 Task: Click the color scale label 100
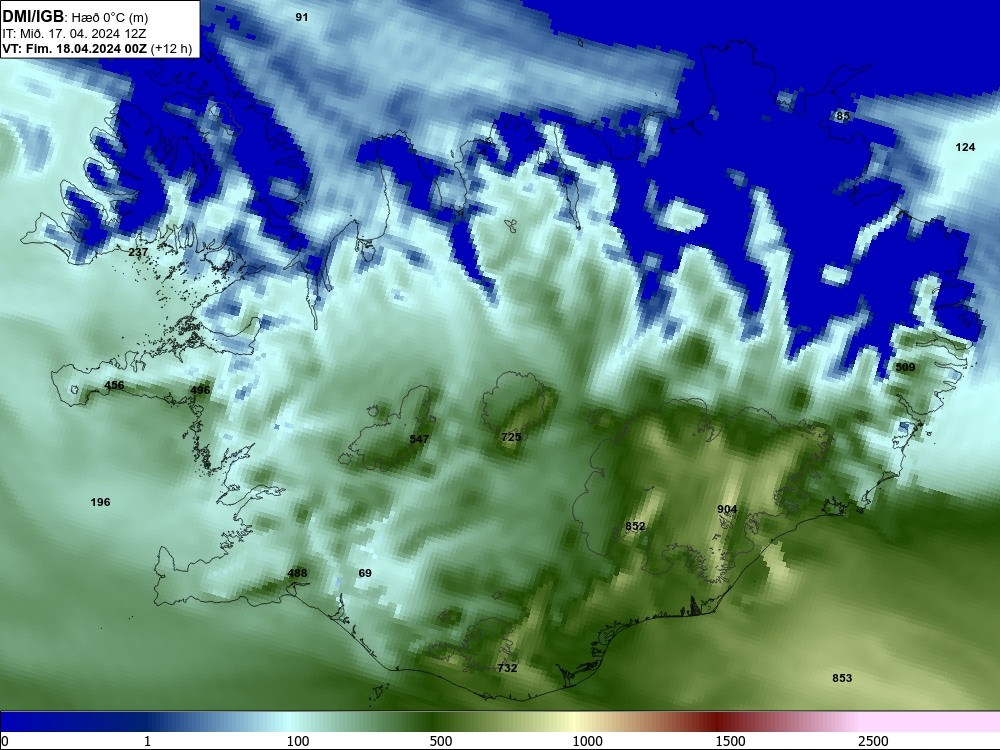pos(298,741)
